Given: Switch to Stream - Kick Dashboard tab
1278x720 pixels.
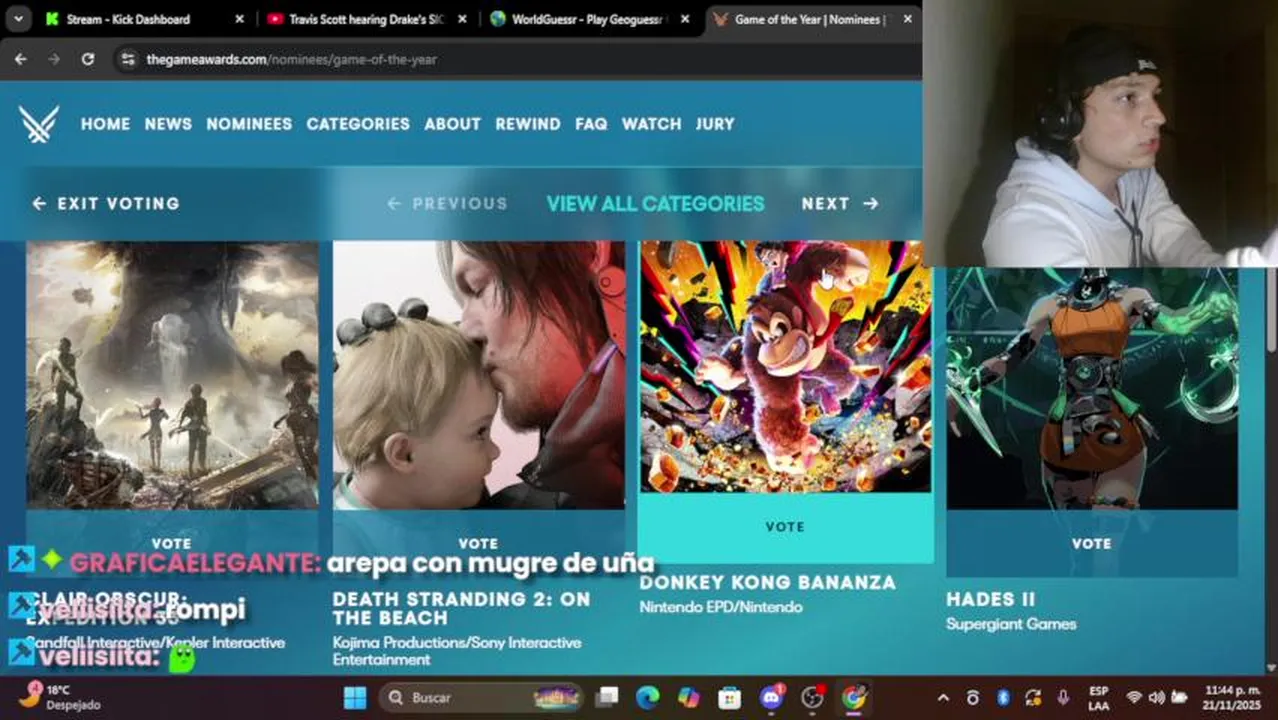Looking at the screenshot, I should (x=145, y=19).
